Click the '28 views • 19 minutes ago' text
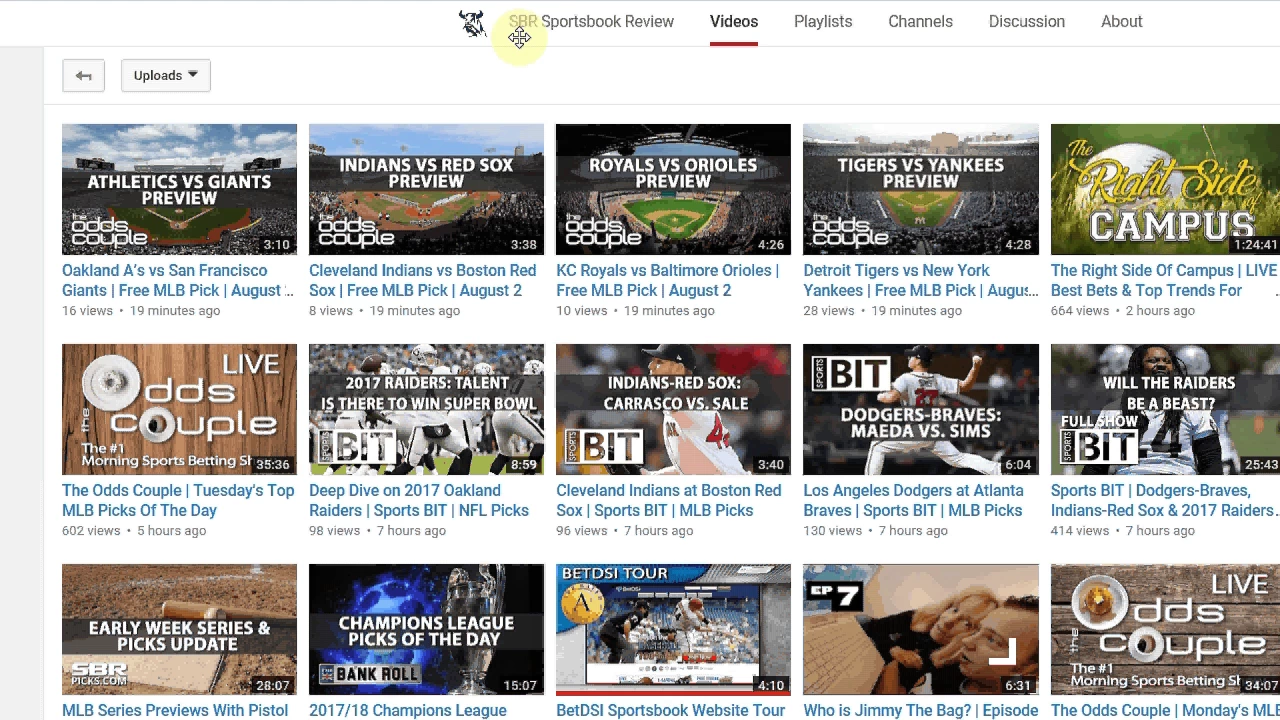This screenshot has width=1280, height=720. (x=882, y=311)
